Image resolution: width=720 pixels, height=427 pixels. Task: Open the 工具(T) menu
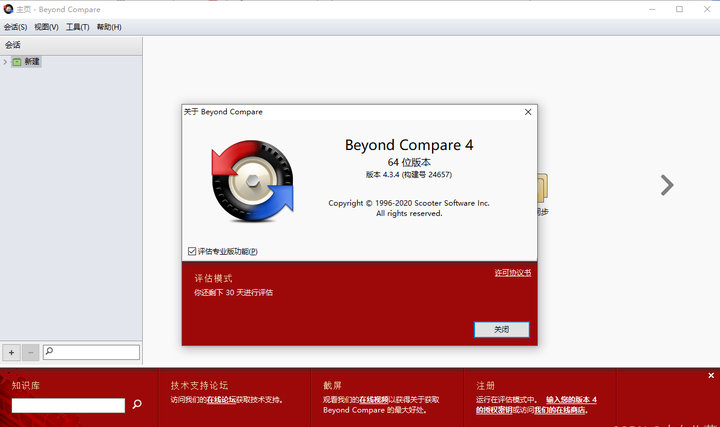77,27
